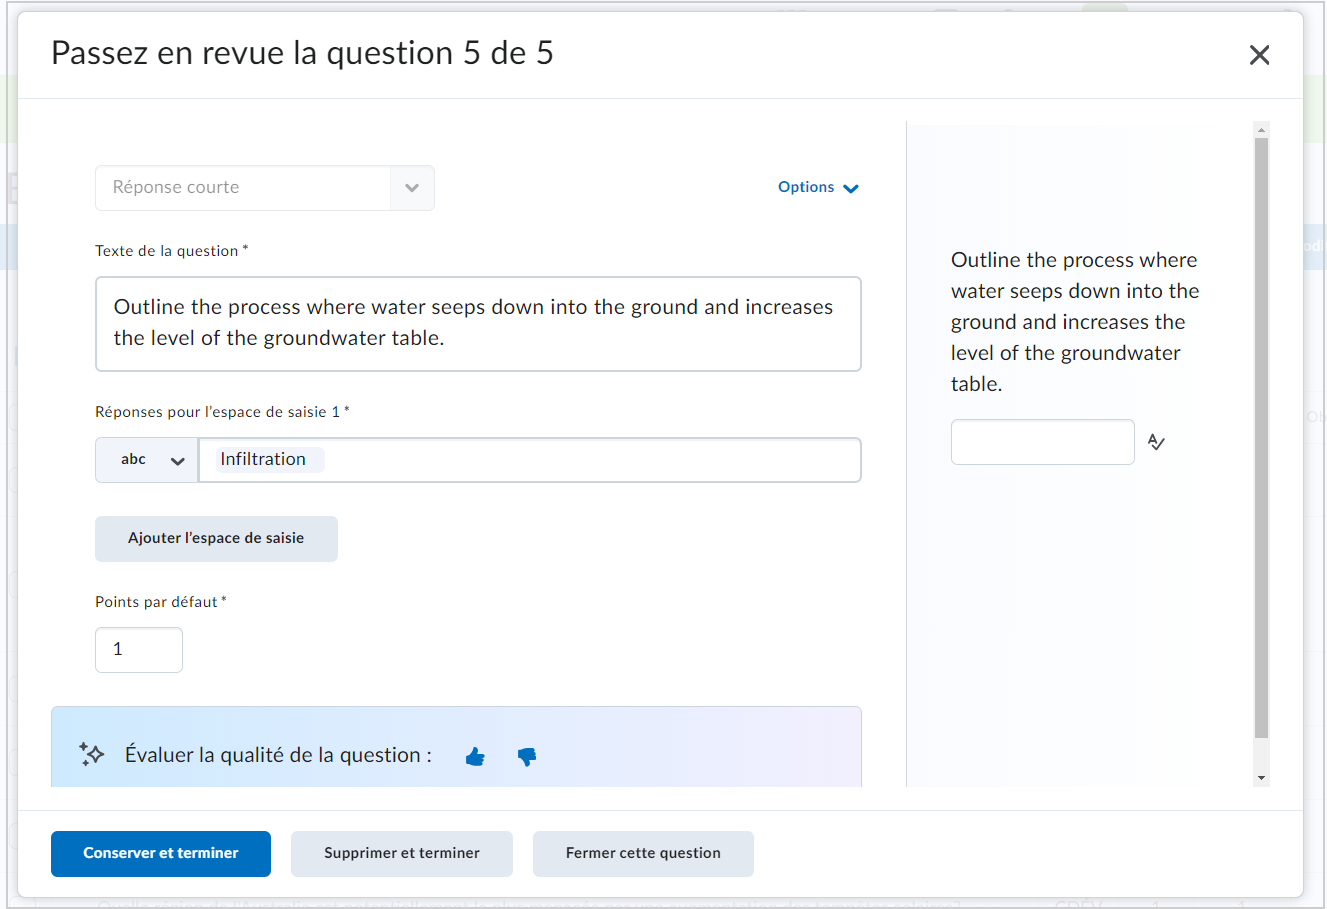1327x909 pixels.
Task: Open the abc answer evaluation dropdown
Action: coord(147,460)
